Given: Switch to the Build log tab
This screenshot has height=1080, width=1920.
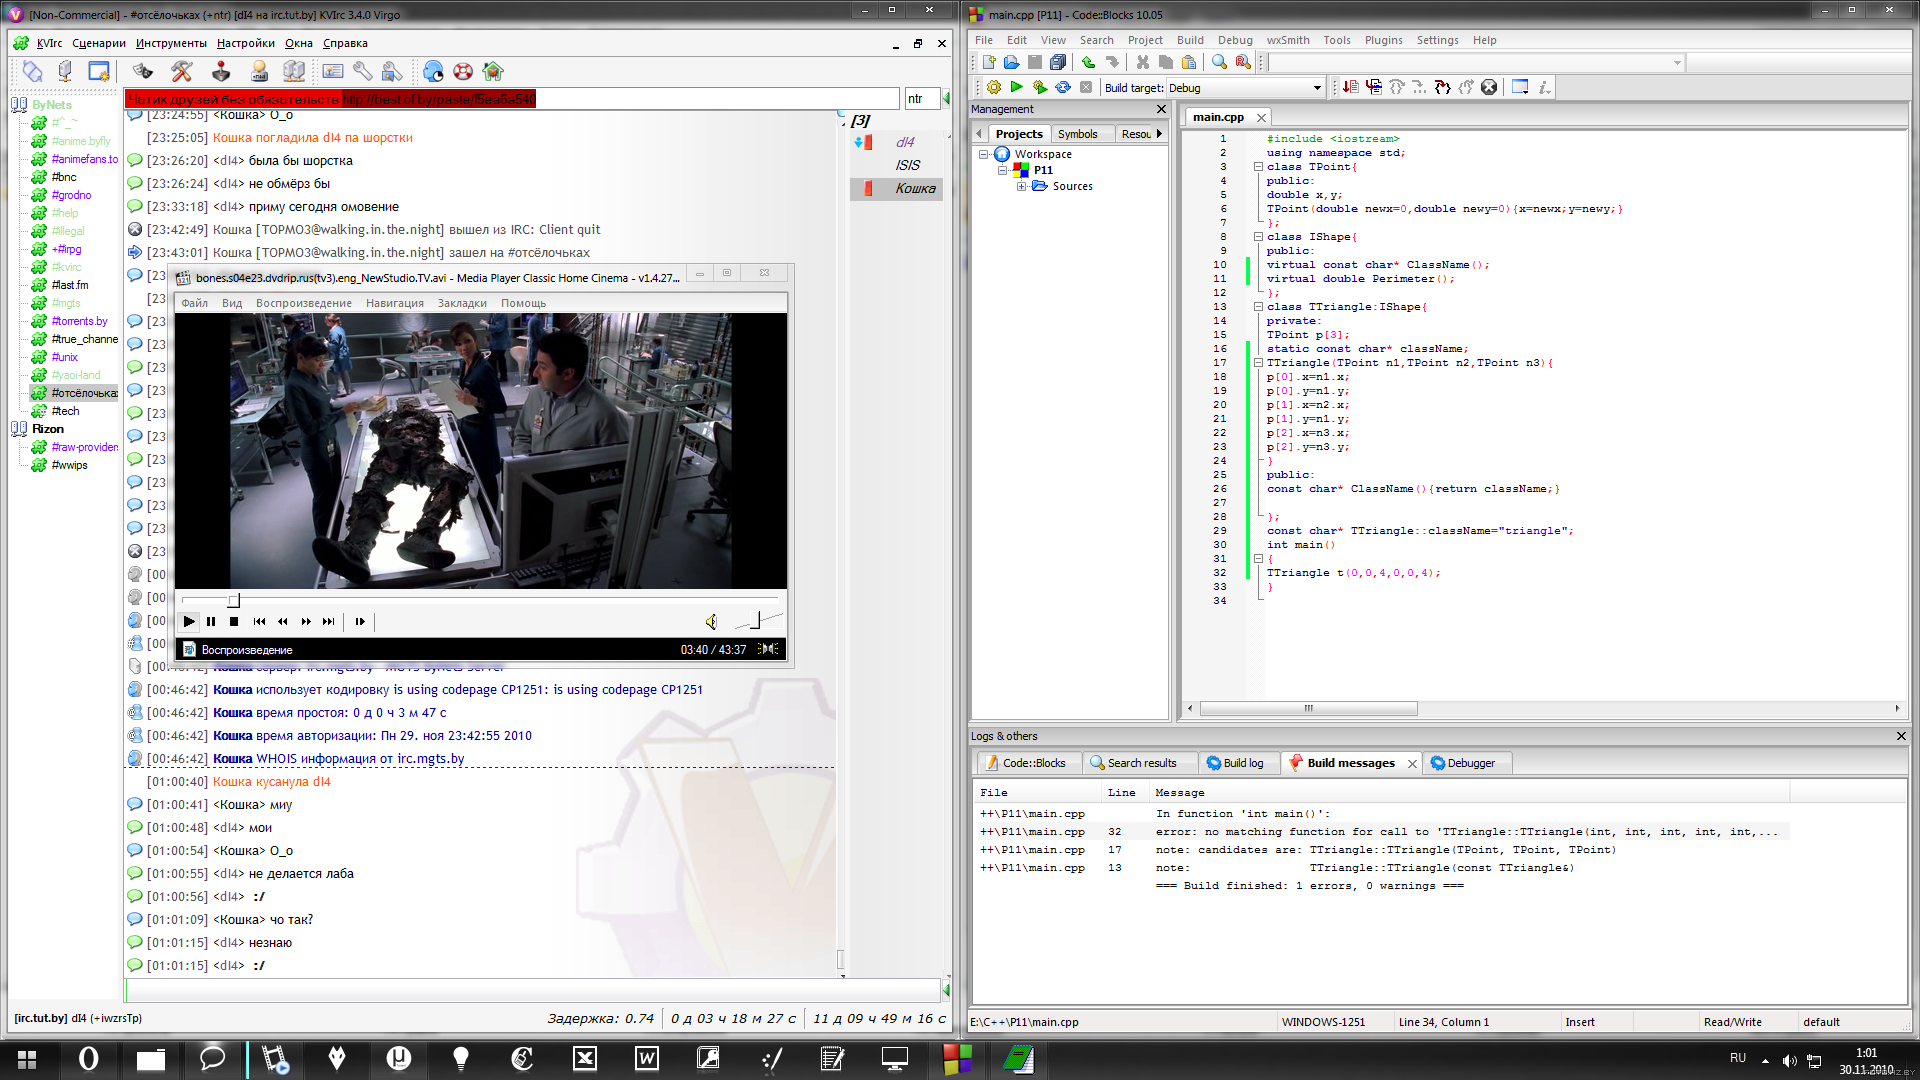Looking at the screenshot, I should pos(1236,763).
